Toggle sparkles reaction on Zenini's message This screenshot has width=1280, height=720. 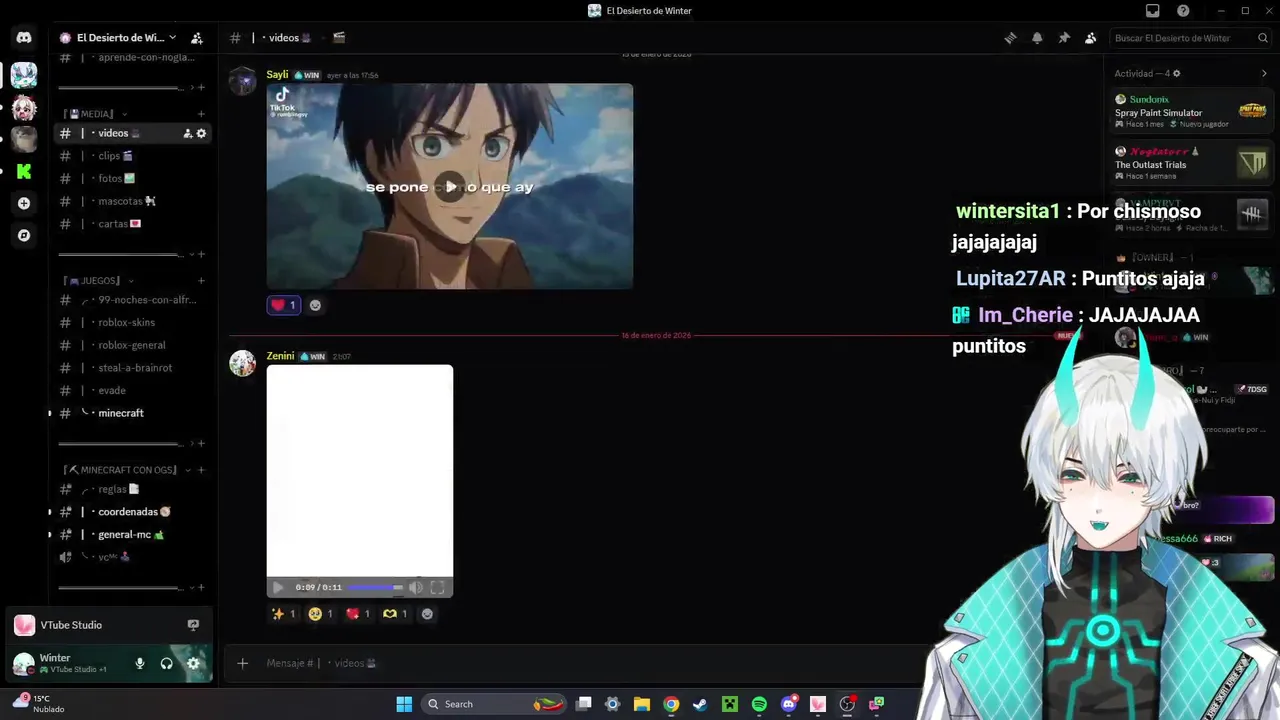(x=284, y=614)
